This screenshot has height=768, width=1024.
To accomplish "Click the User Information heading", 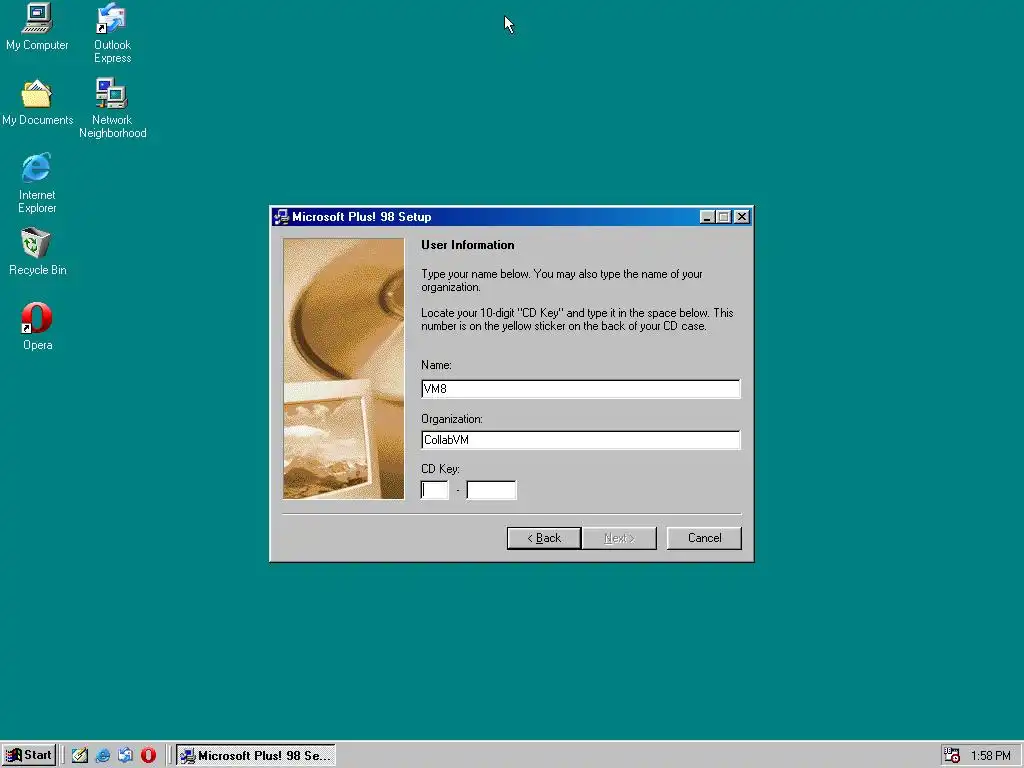I will [x=468, y=245].
